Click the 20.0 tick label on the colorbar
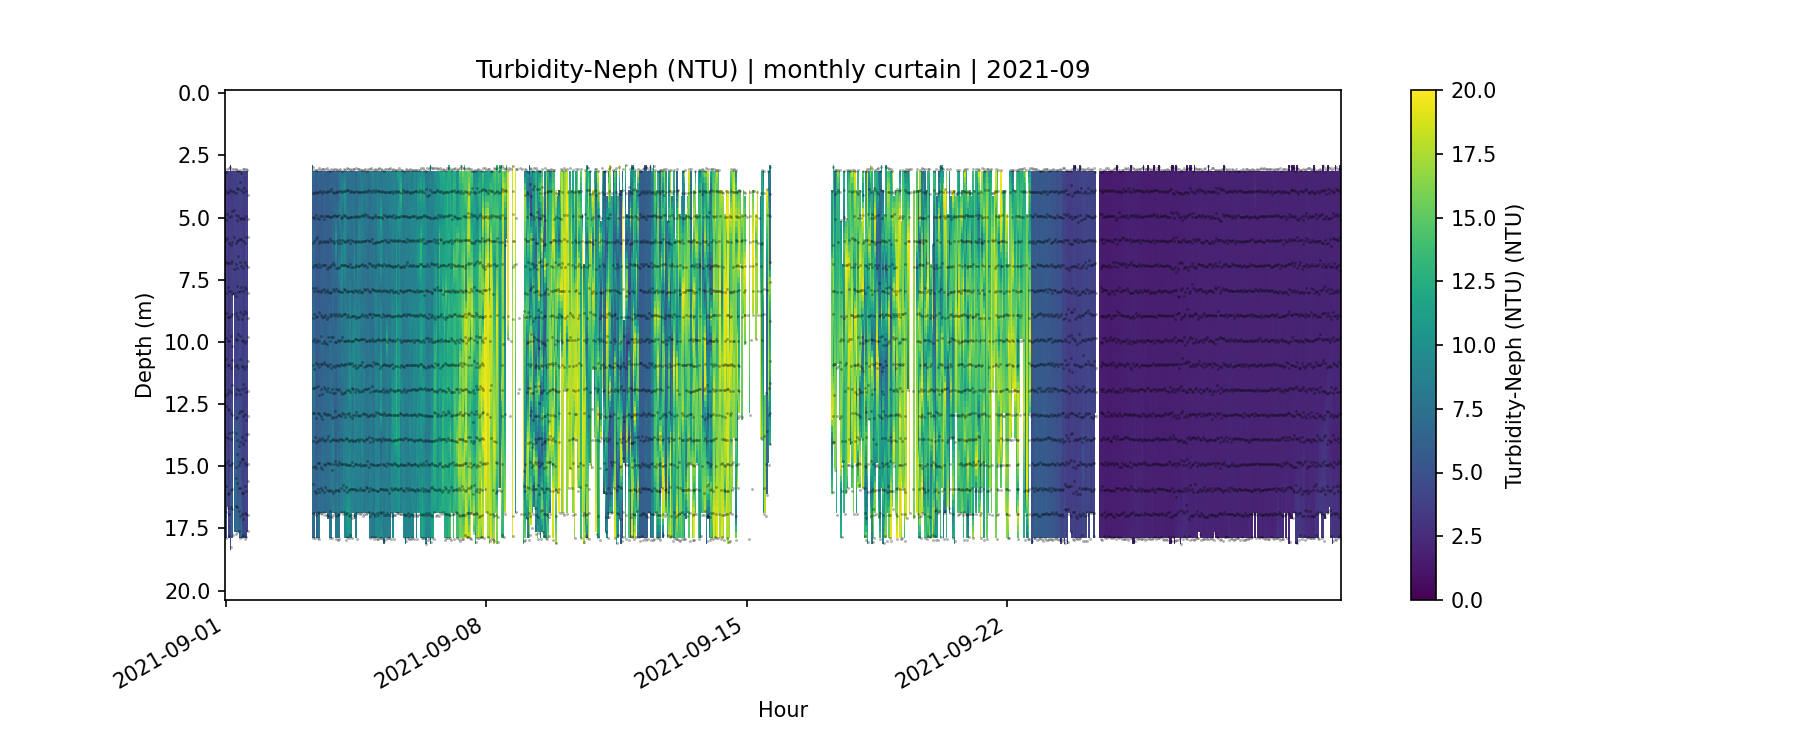Image resolution: width=1800 pixels, height=750 pixels. [x=1473, y=91]
